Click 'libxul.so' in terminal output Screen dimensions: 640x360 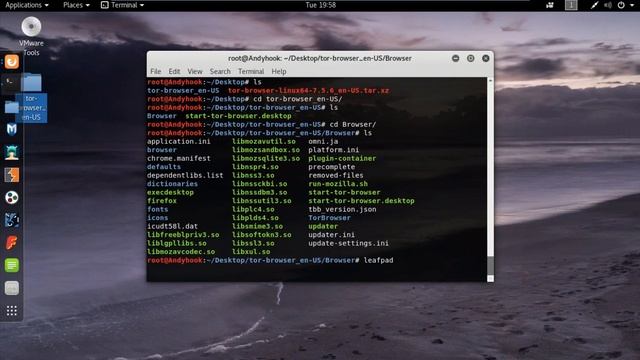click(x=251, y=252)
